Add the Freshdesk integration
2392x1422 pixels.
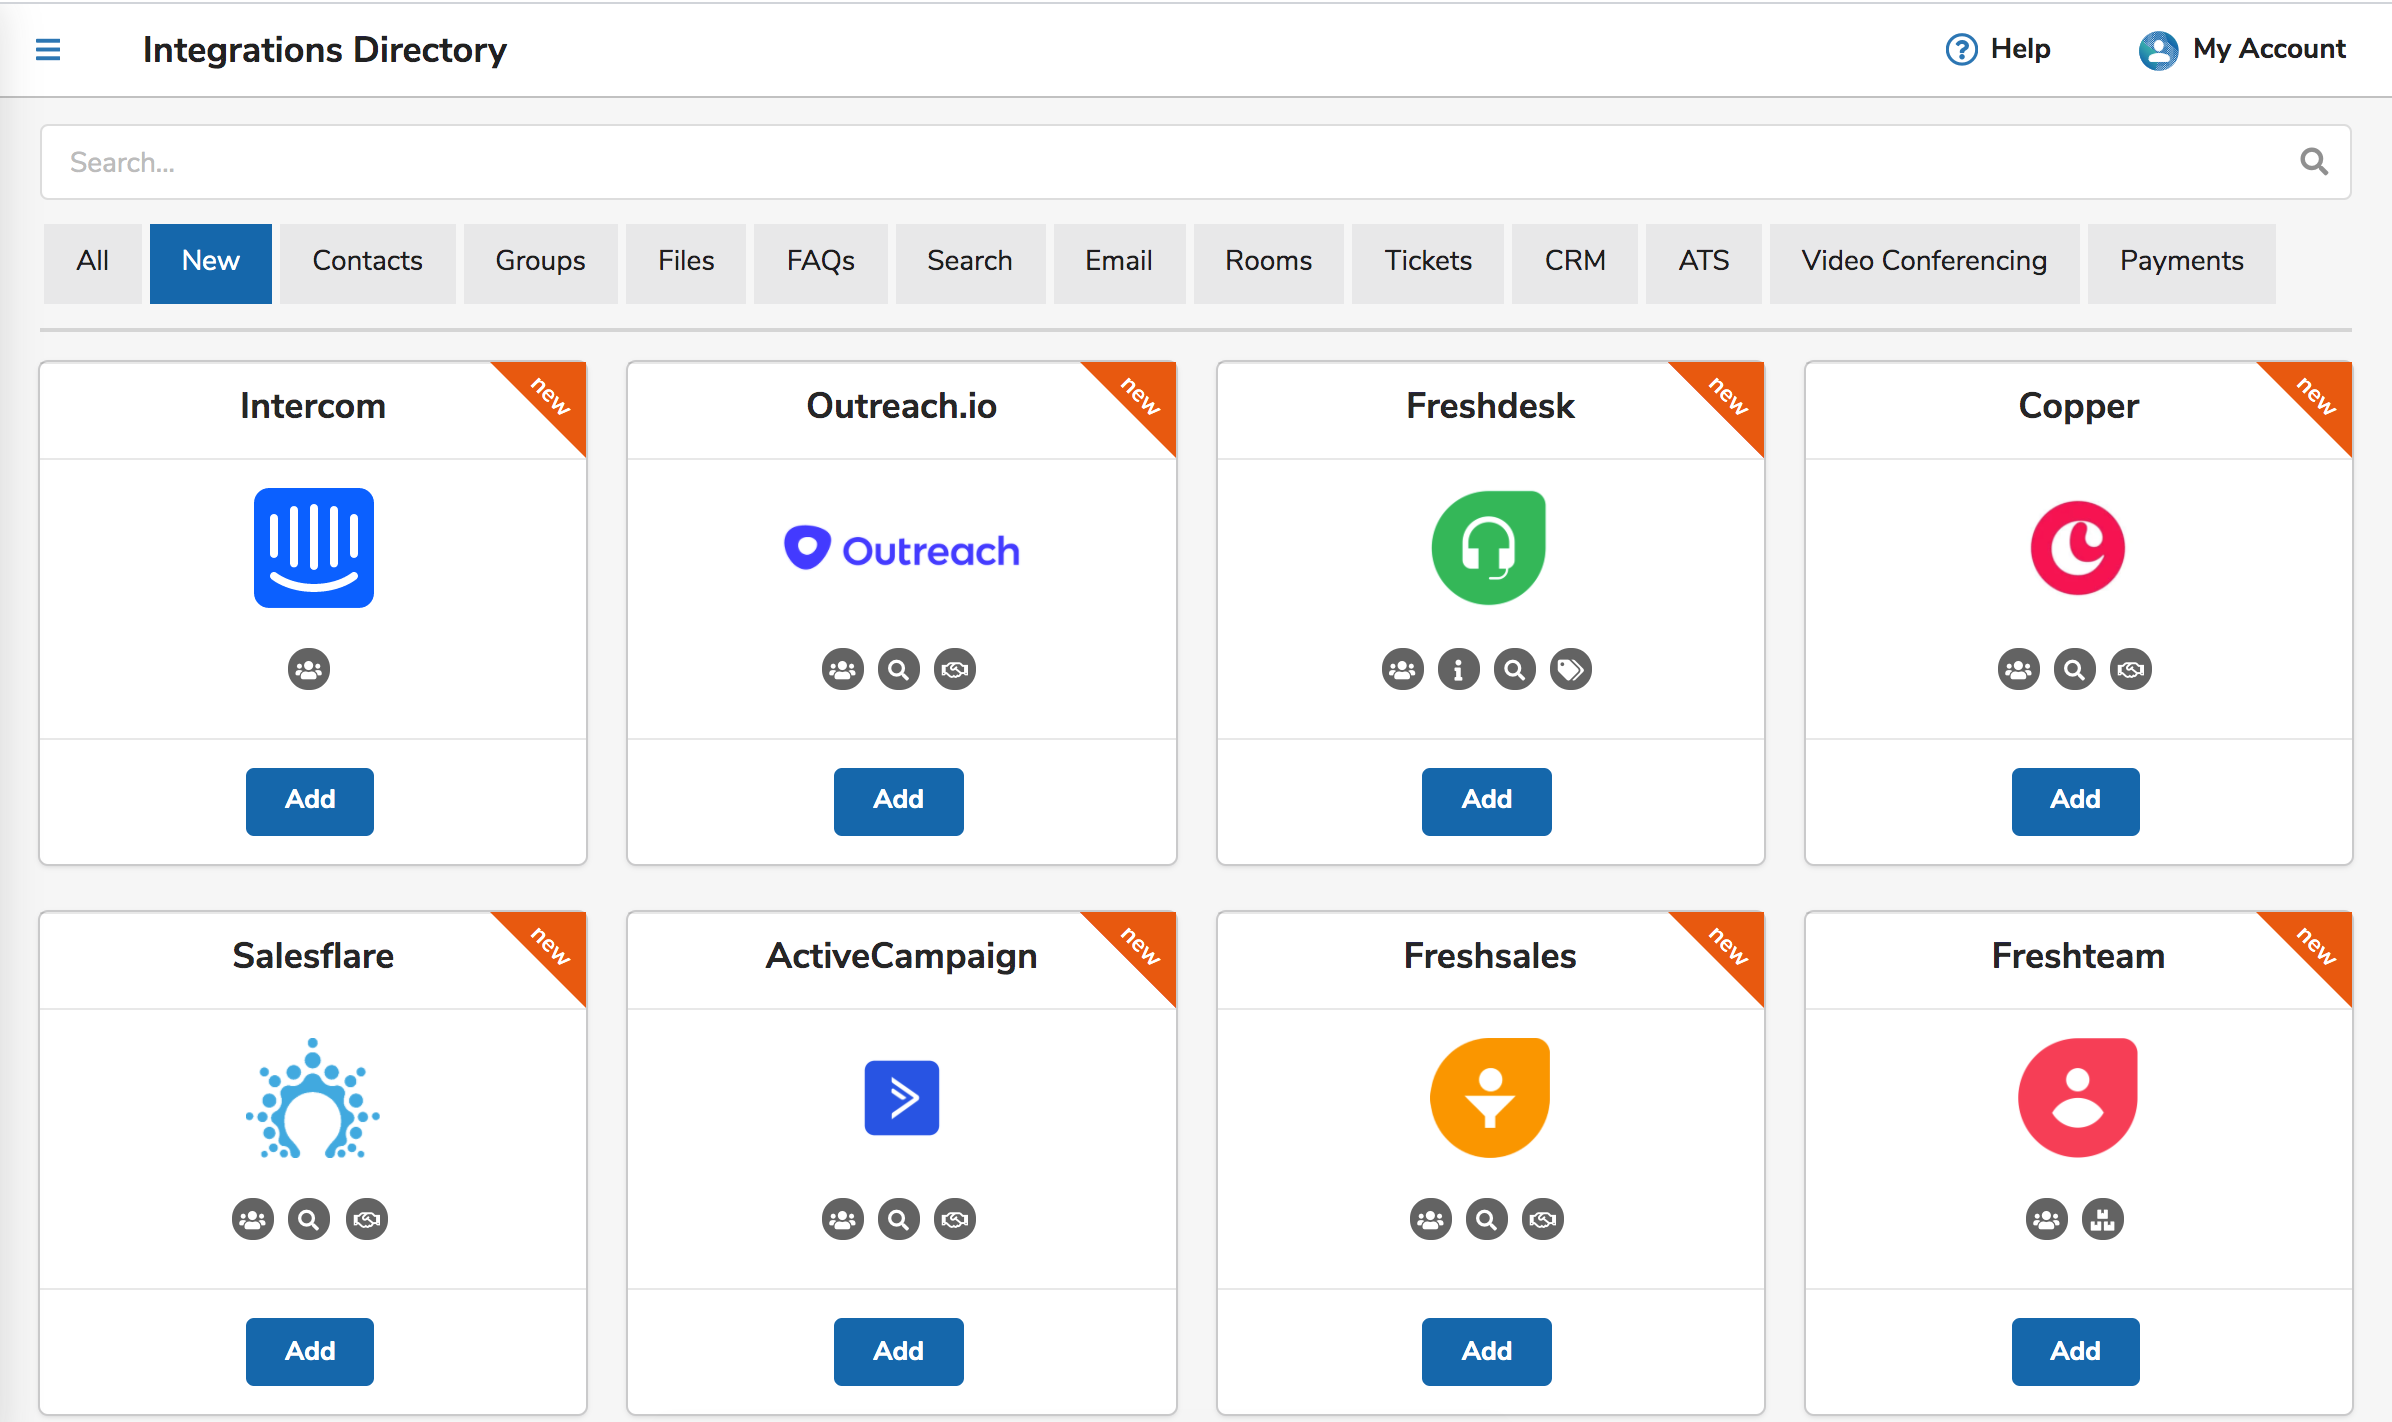(1487, 801)
